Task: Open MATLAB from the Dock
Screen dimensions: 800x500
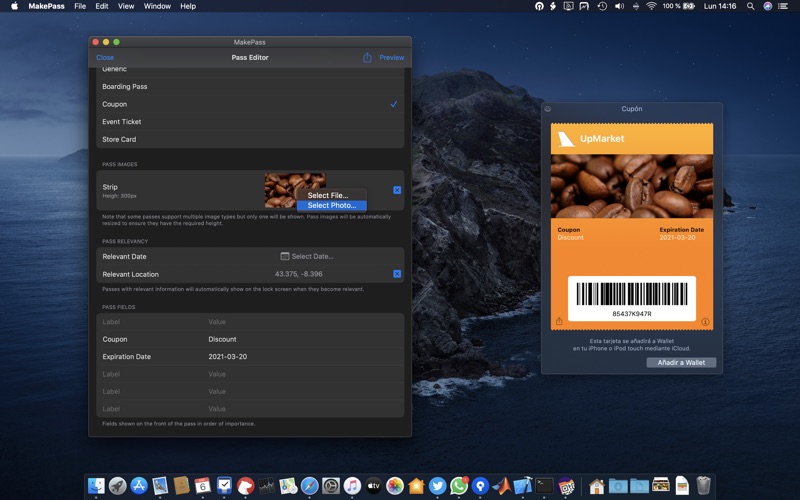Action: click(x=502, y=486)
